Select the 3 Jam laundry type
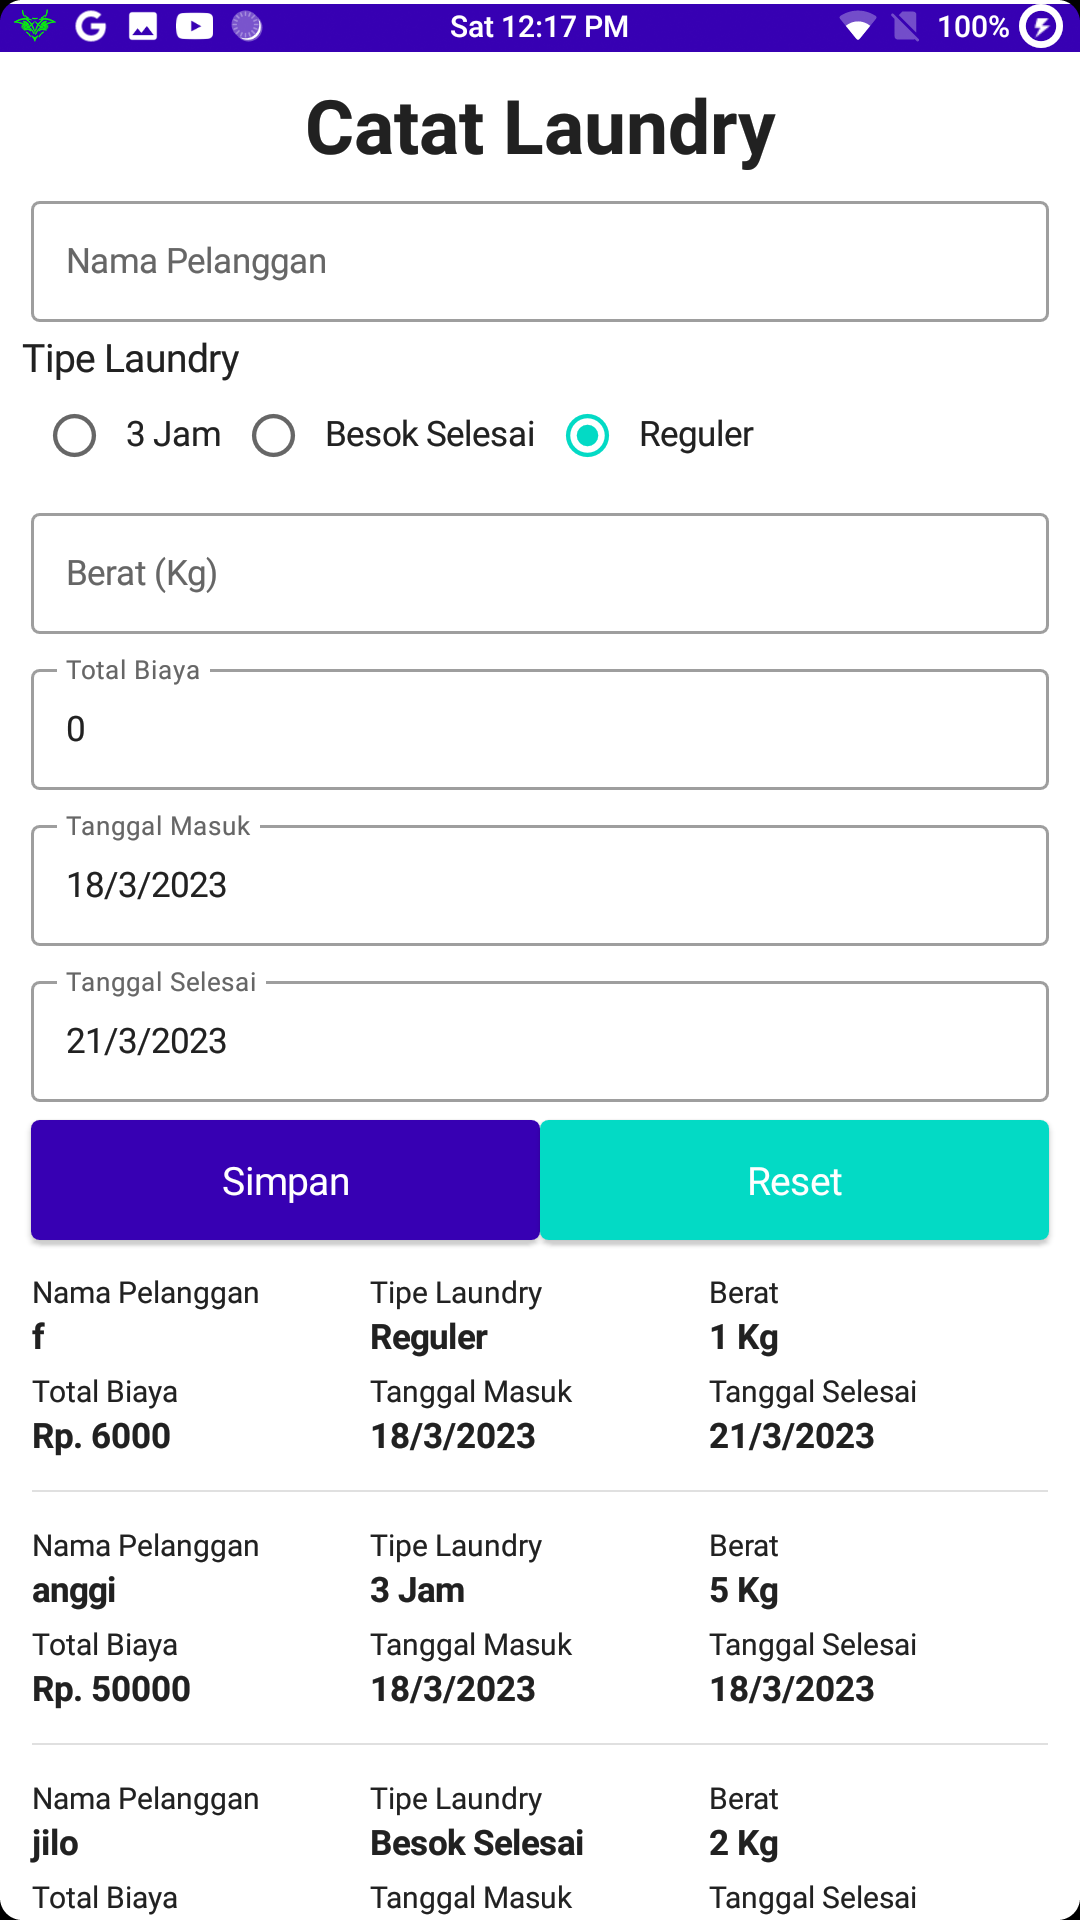The height and width of the screenshot is (1920, 1080). click(74, 434)
